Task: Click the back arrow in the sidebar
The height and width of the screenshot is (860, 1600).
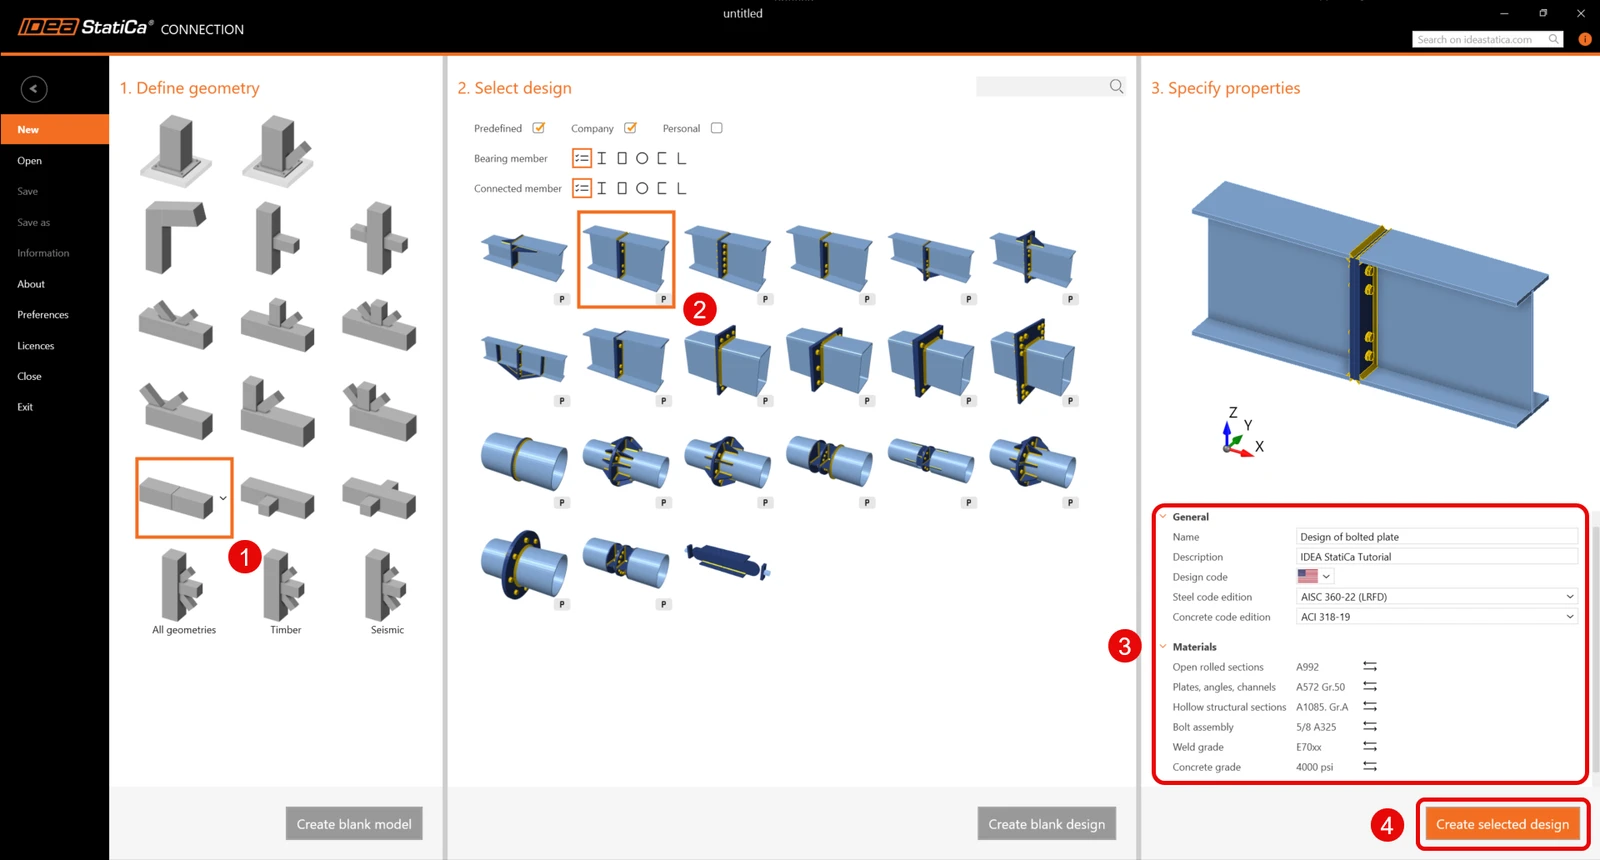Action: pyautogui.click(x=34, y=89)
